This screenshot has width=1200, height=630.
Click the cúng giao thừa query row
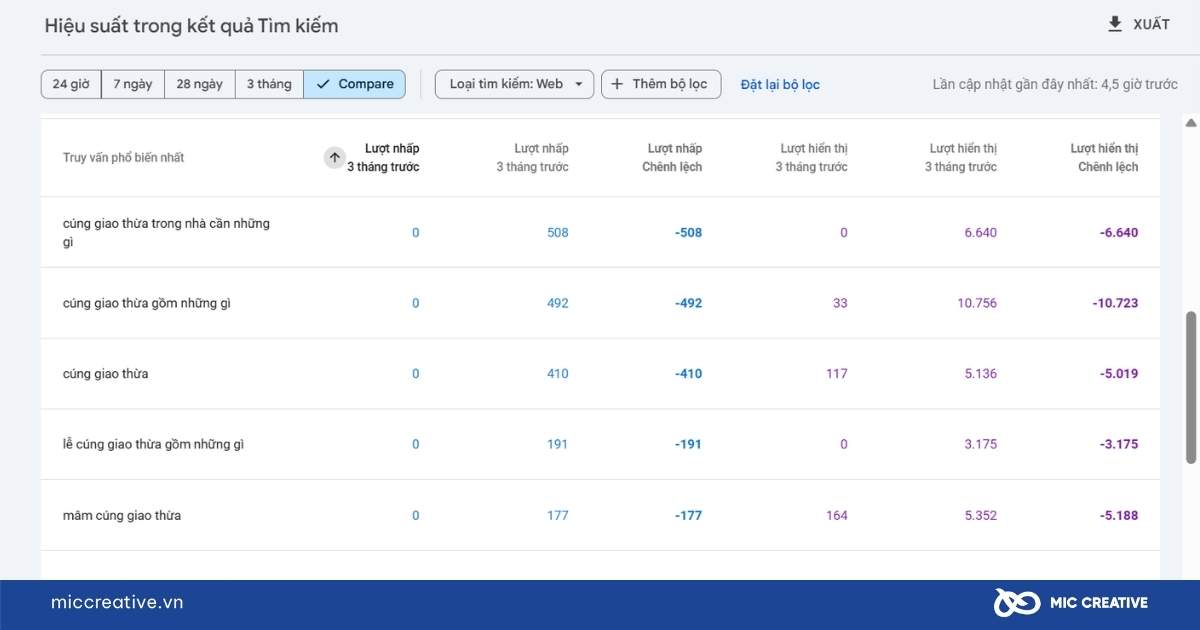click(x=600, y=374)
